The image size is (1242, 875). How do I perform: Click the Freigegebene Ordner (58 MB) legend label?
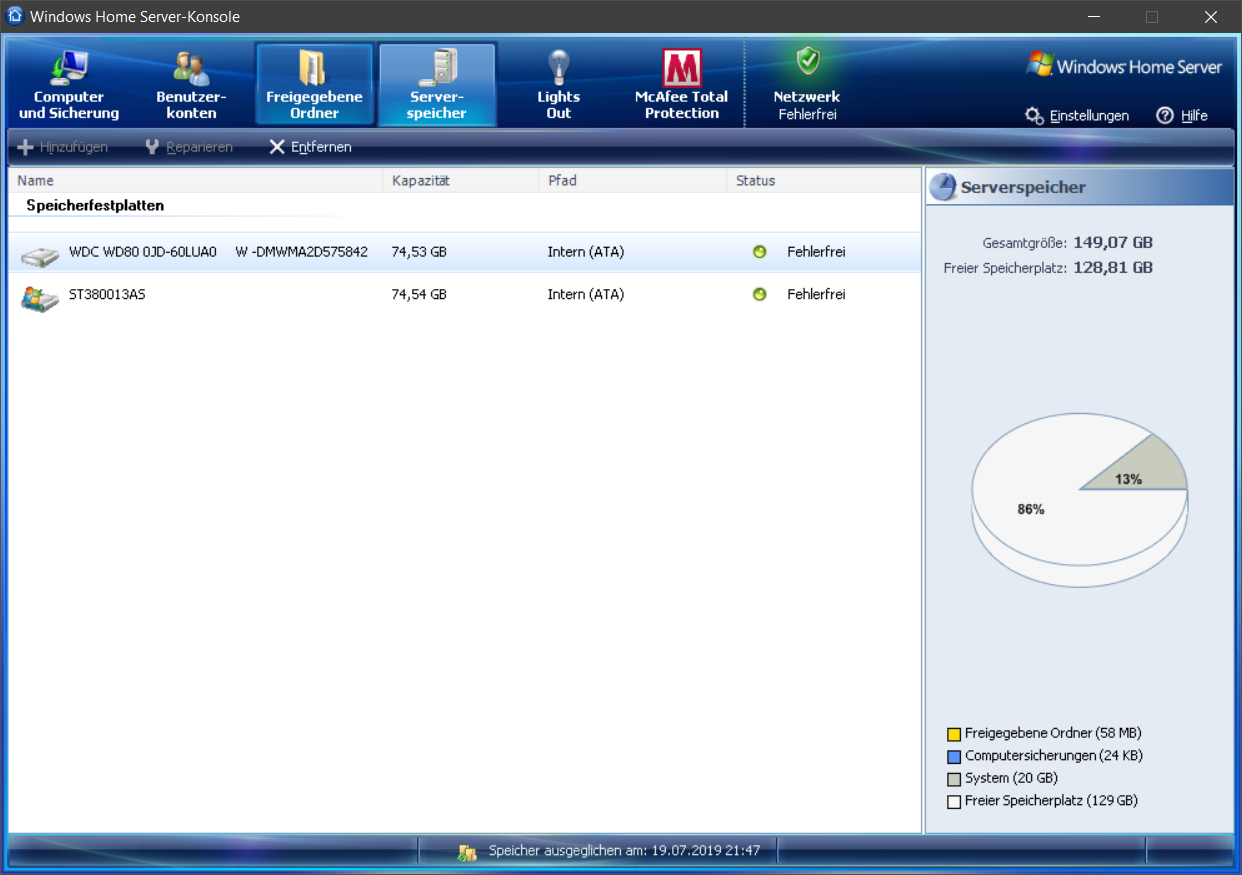click(x=1053, y=734)
